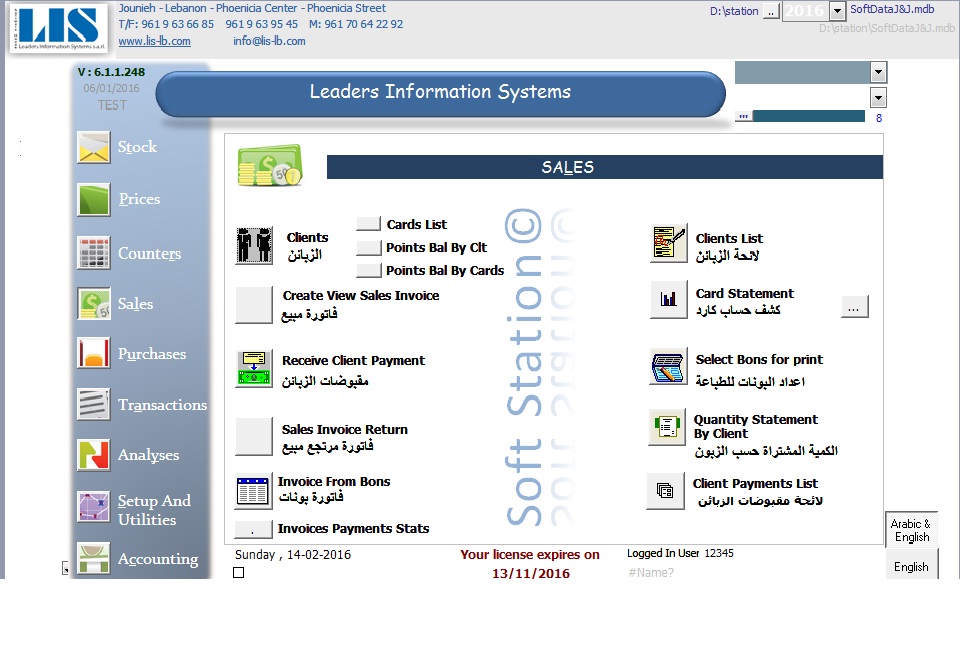
Task: Click the teal progress bar
Action: [x=808, y=116]
